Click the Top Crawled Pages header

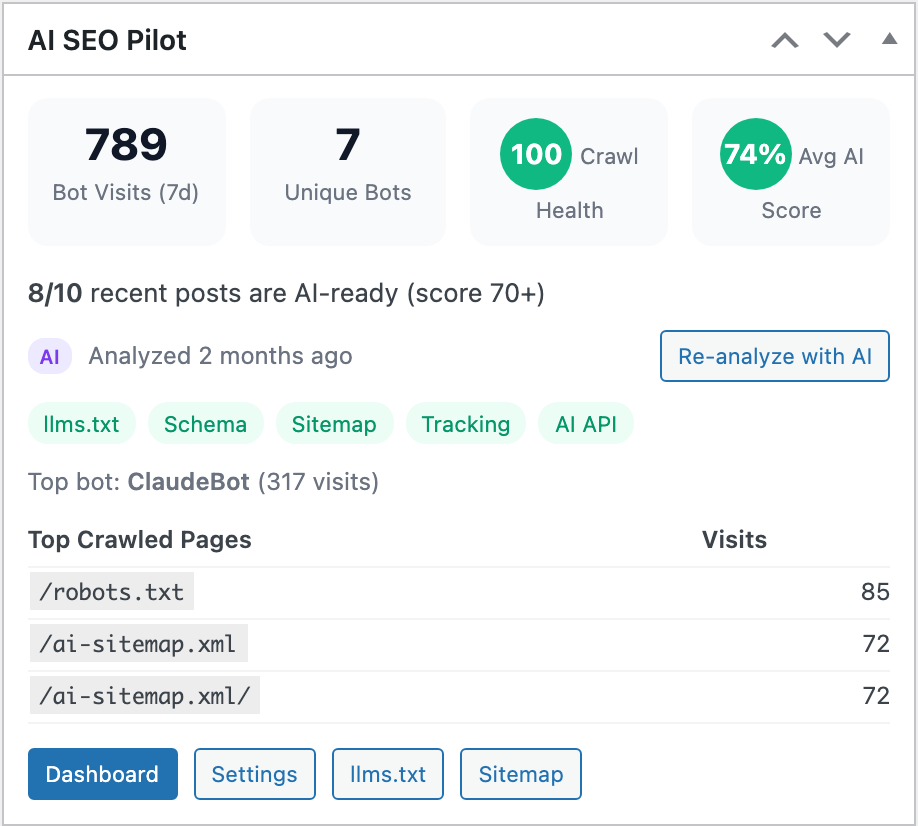point(140,540)
